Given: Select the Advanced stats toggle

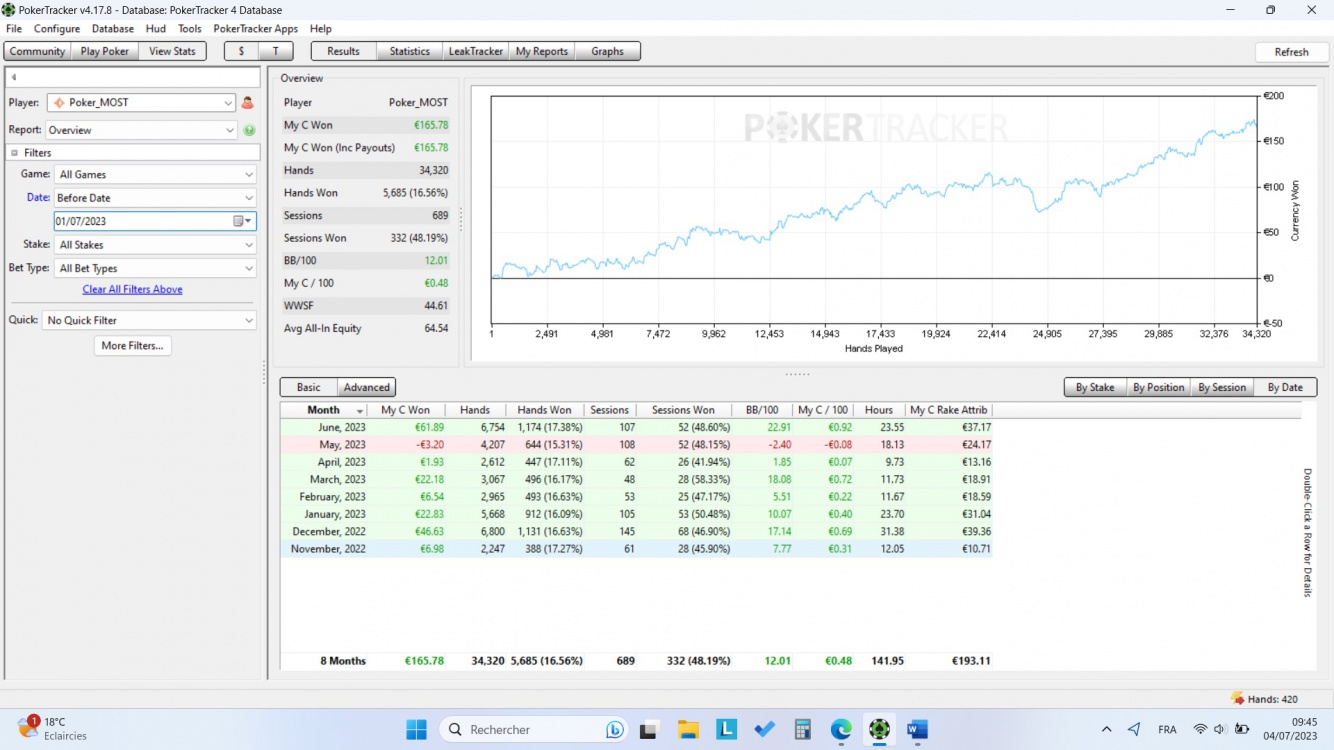Looking at the screenshot, I should pos(367,387).
